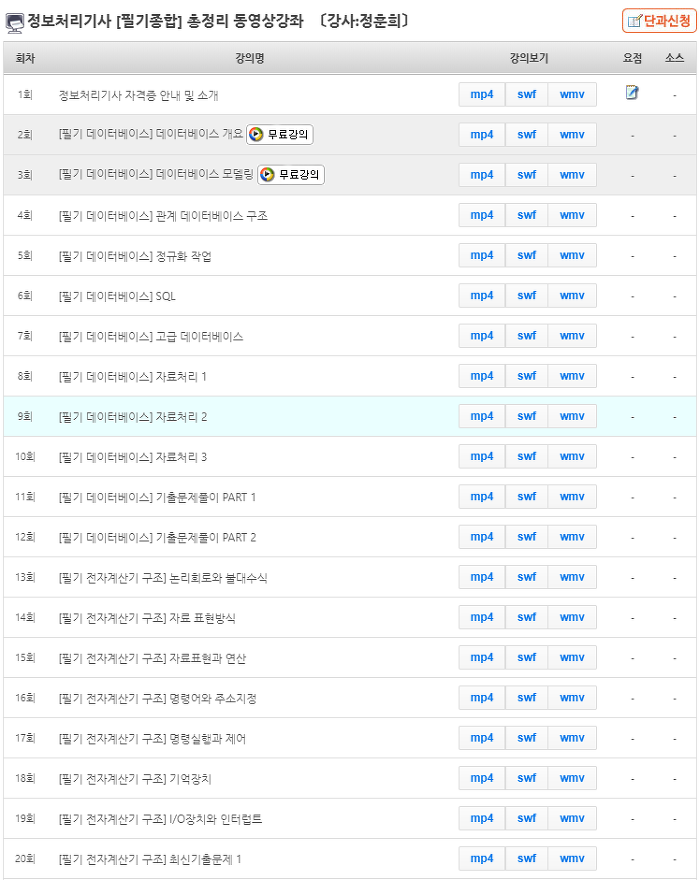Open wmv for lecture 5회 정규화 작업
The width and height of the screenshot is (700, 880).
pyautogui.click(x=572, y=255)
